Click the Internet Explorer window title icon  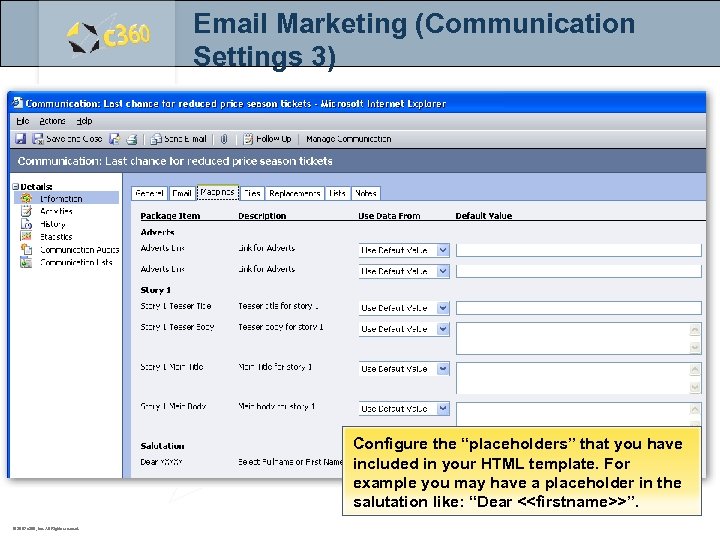click(17, 103)
